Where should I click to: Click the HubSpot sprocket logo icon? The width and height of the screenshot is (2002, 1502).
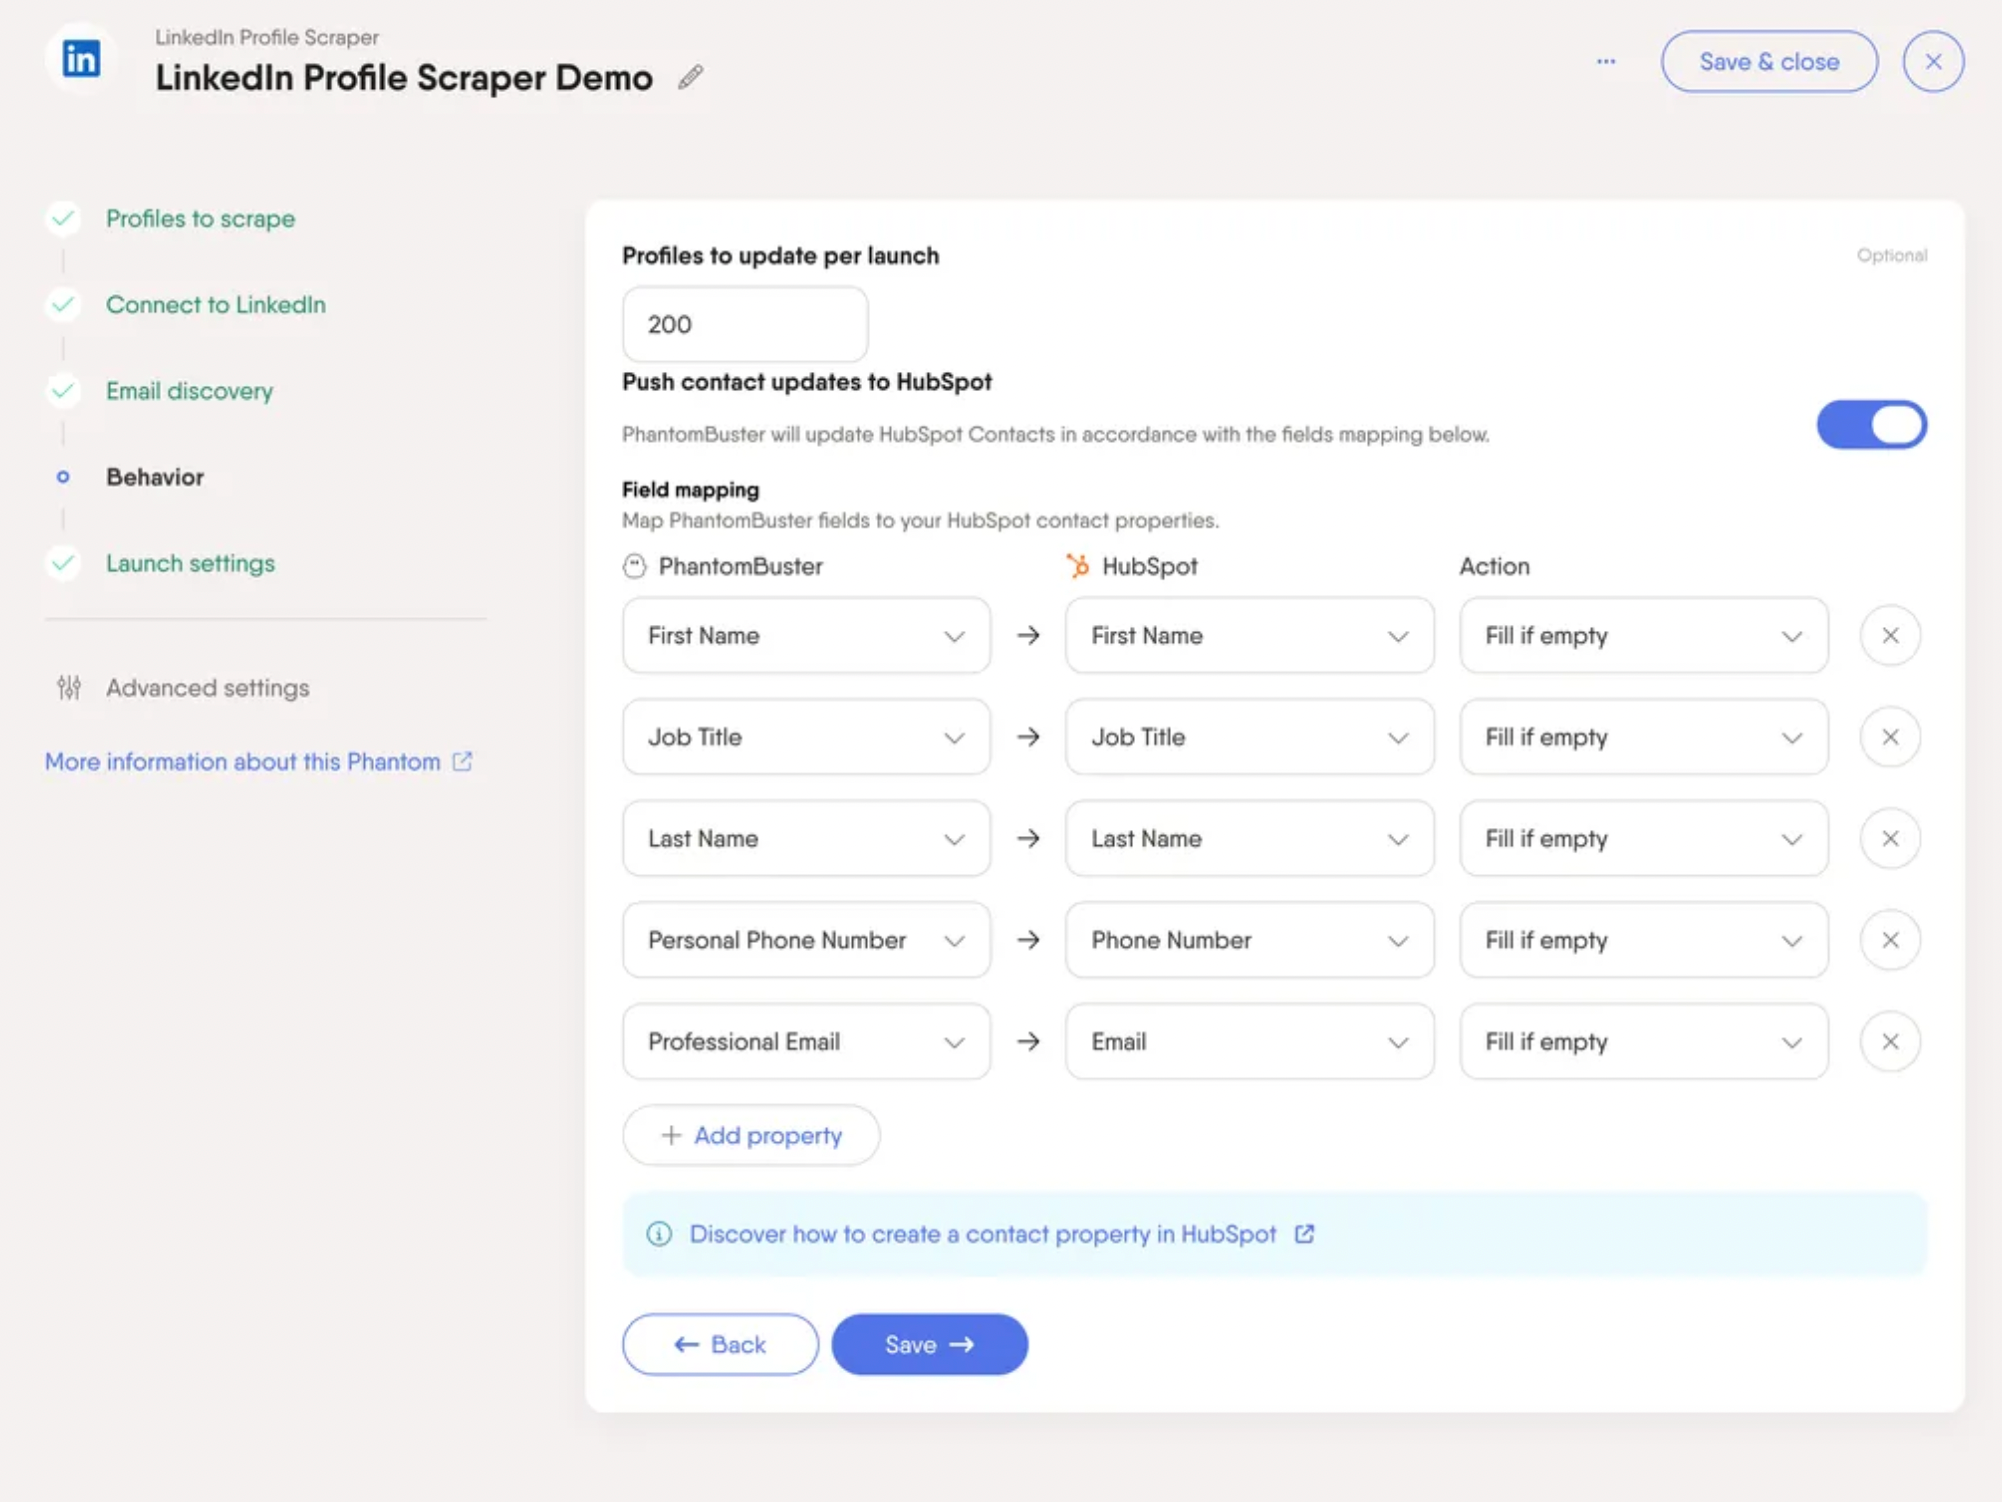click(x=1077, y=566)
